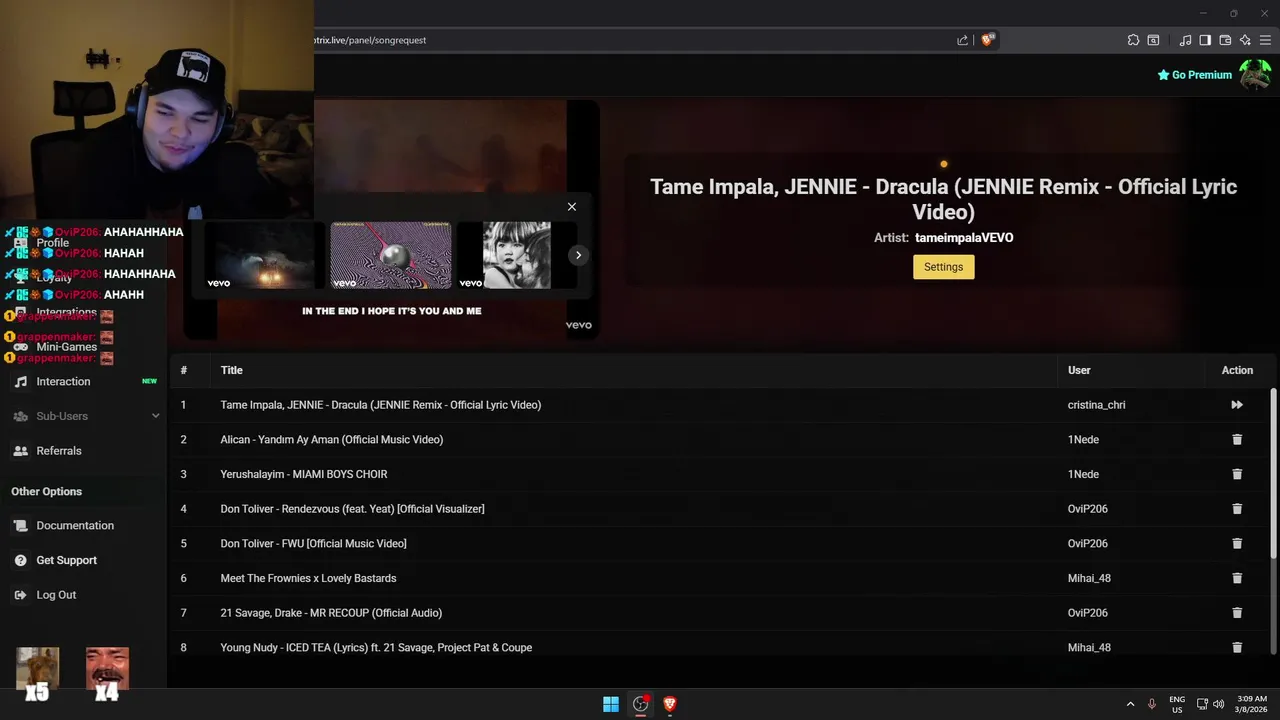Click the browser address bar URL
Screen dimensions: 1280x720
click(370, 40)
